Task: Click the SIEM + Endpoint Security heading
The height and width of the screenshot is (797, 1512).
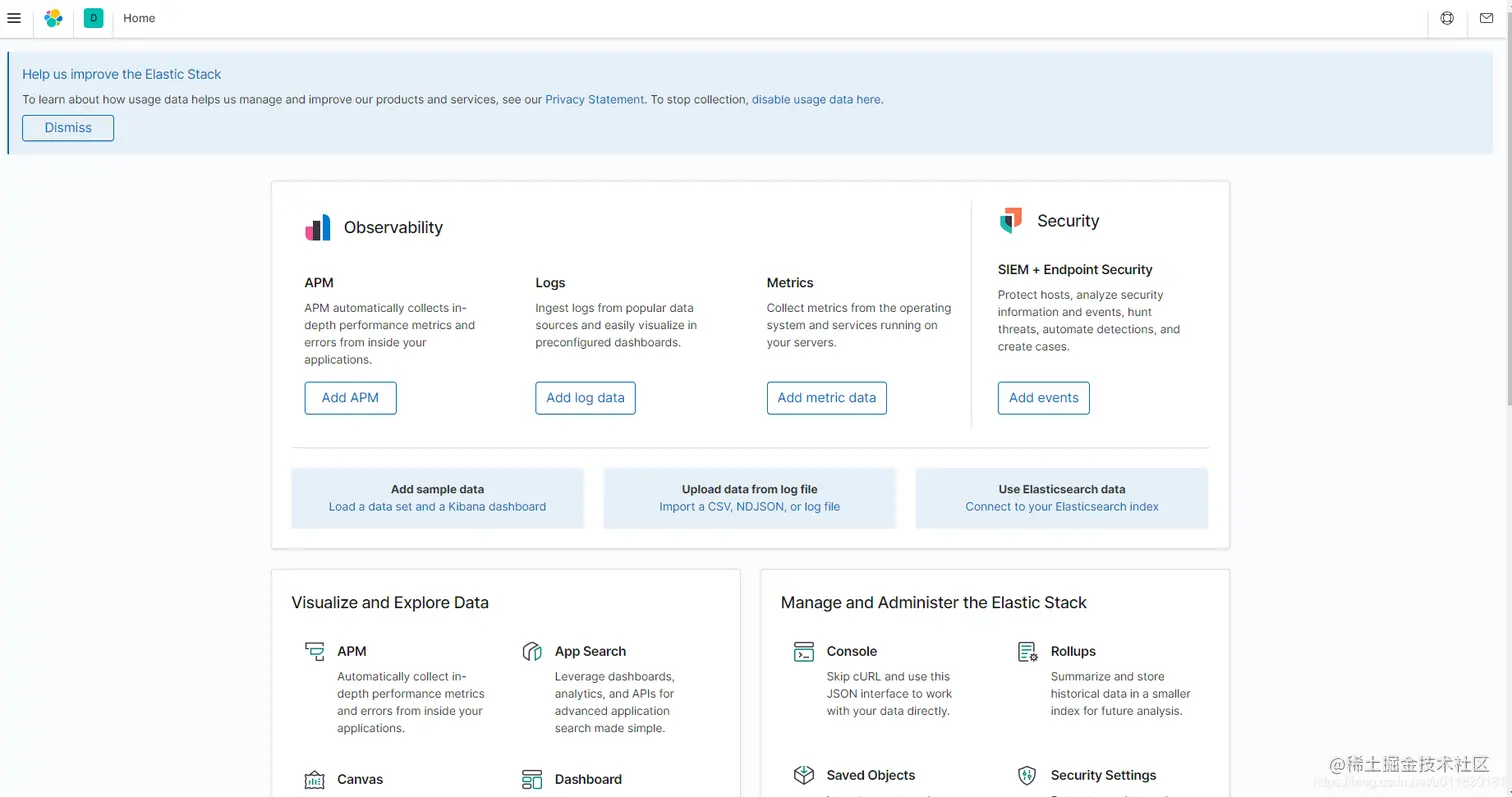Action: (x=1075, y=270)
